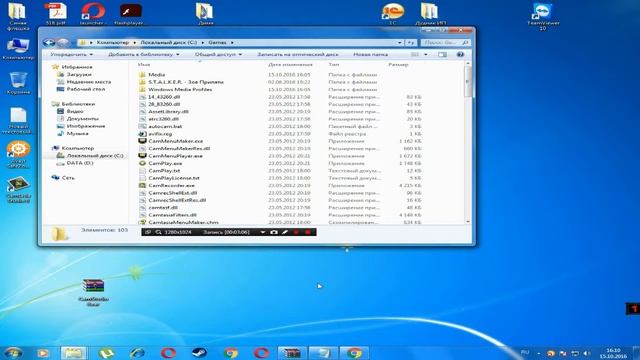Image resolution: width=640 pixels, height=360 pixels.
Task: Select the Компьютер desktop icon
Action: pyautogui.click(x=18, y=49)
